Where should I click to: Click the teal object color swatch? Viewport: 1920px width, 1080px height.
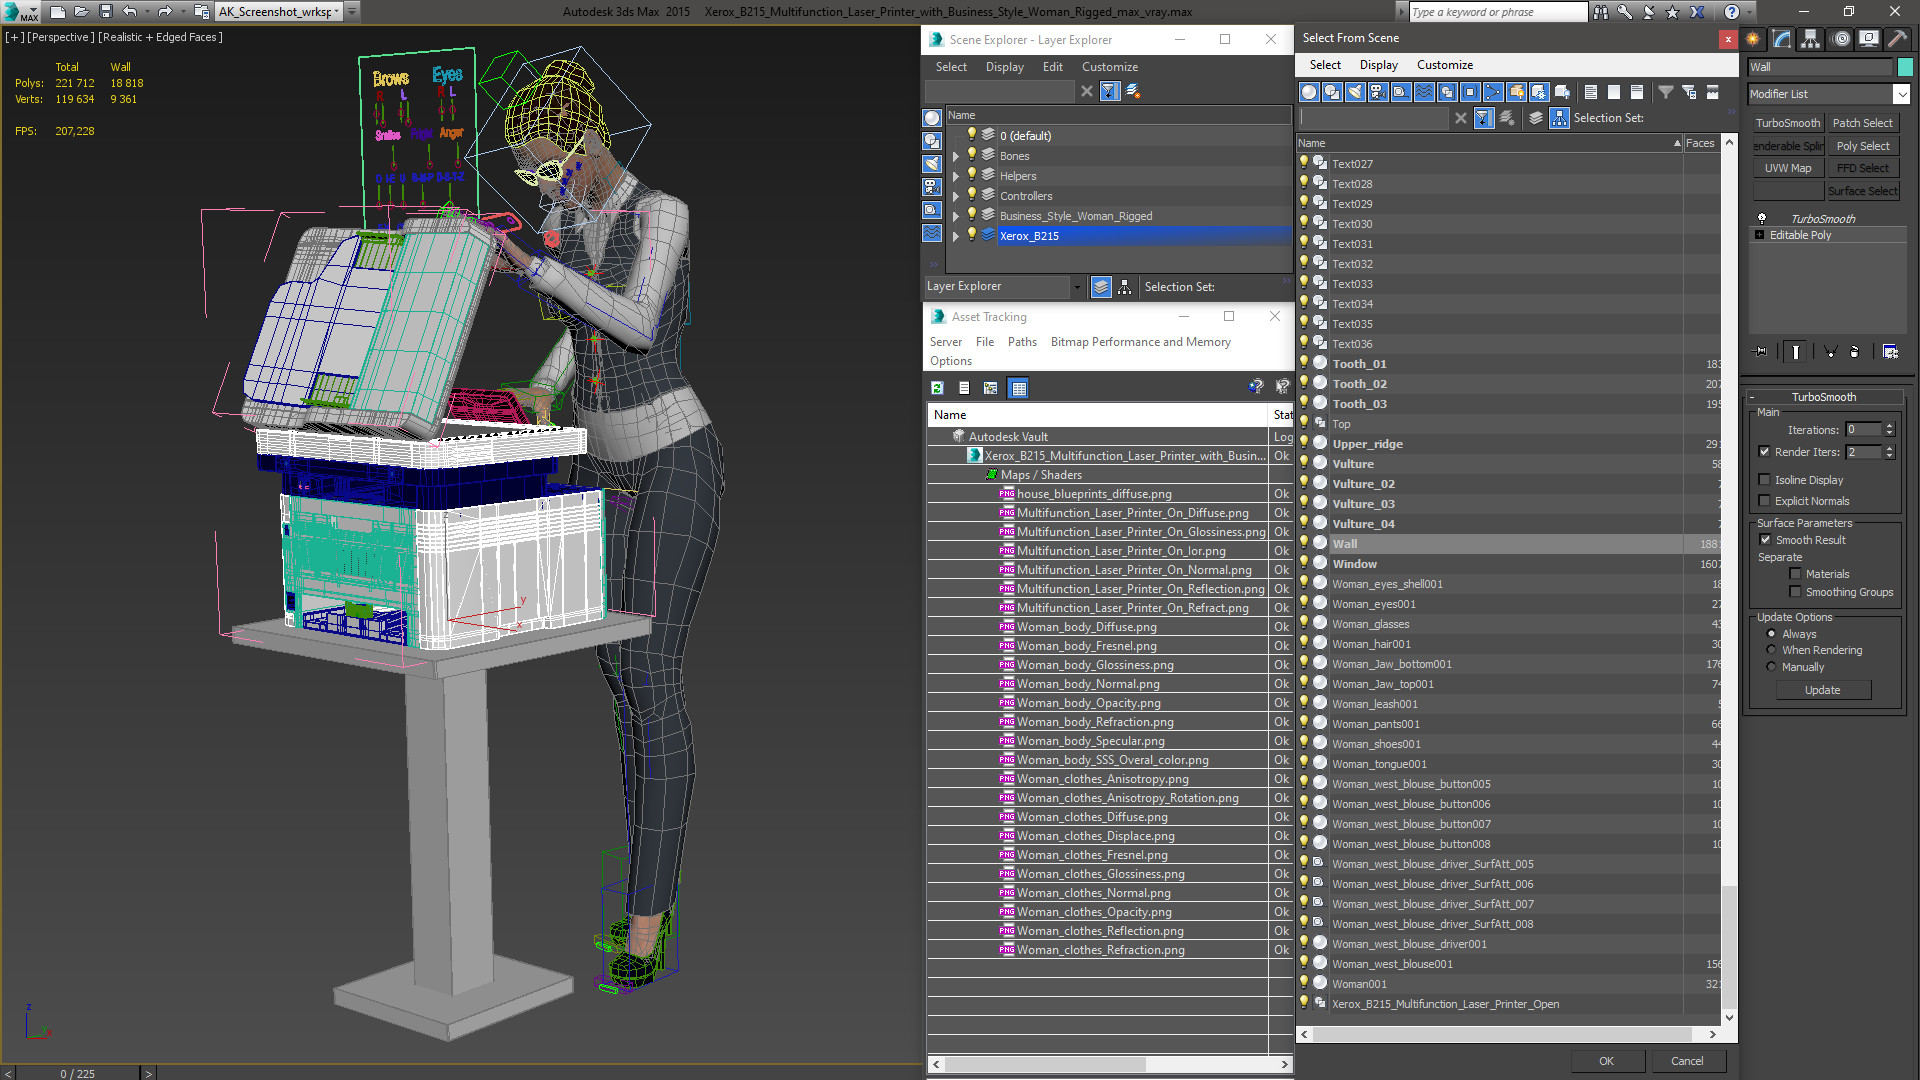1905,67
